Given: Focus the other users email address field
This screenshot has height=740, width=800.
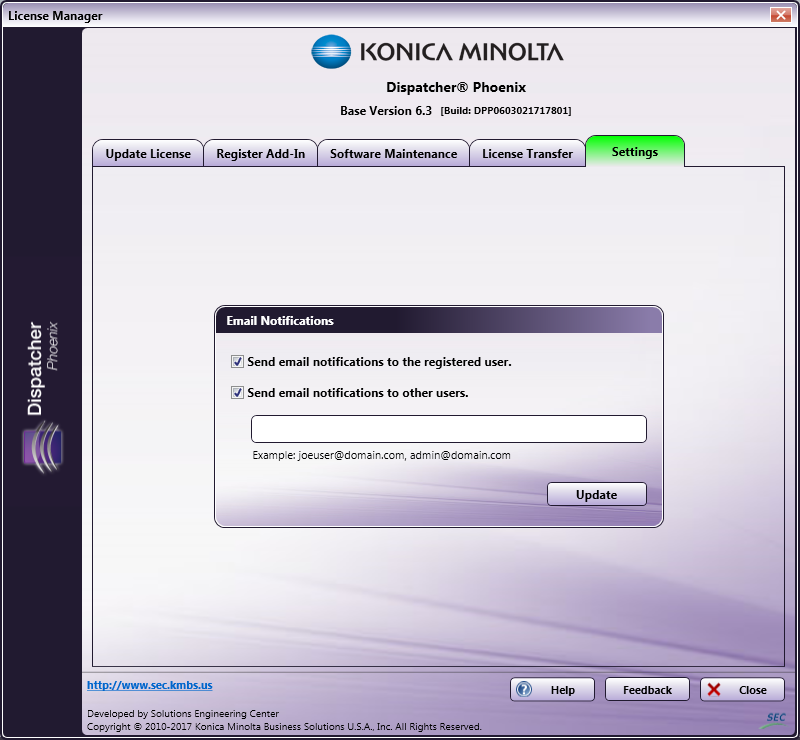Looking at the screenshot, I should click(x=448, y=429).
